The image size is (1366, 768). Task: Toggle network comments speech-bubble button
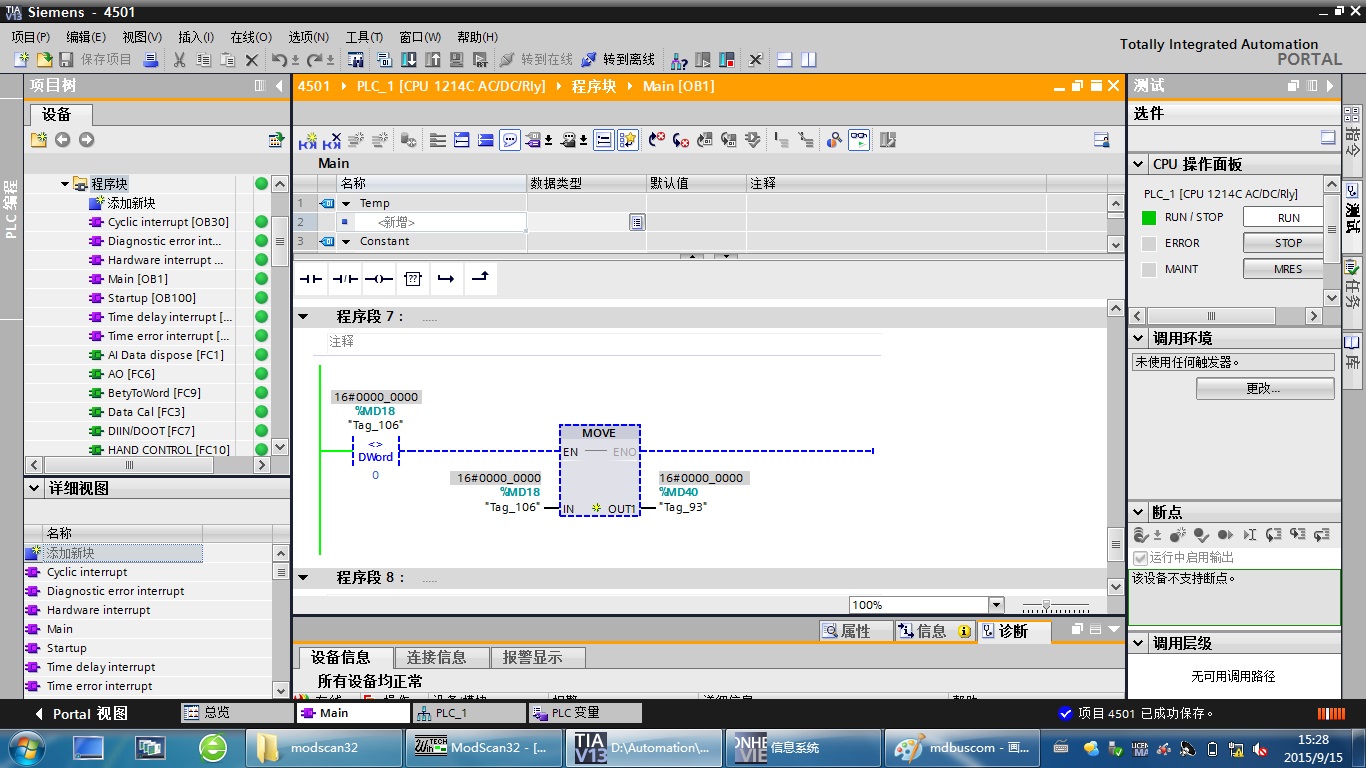point(510,140)
